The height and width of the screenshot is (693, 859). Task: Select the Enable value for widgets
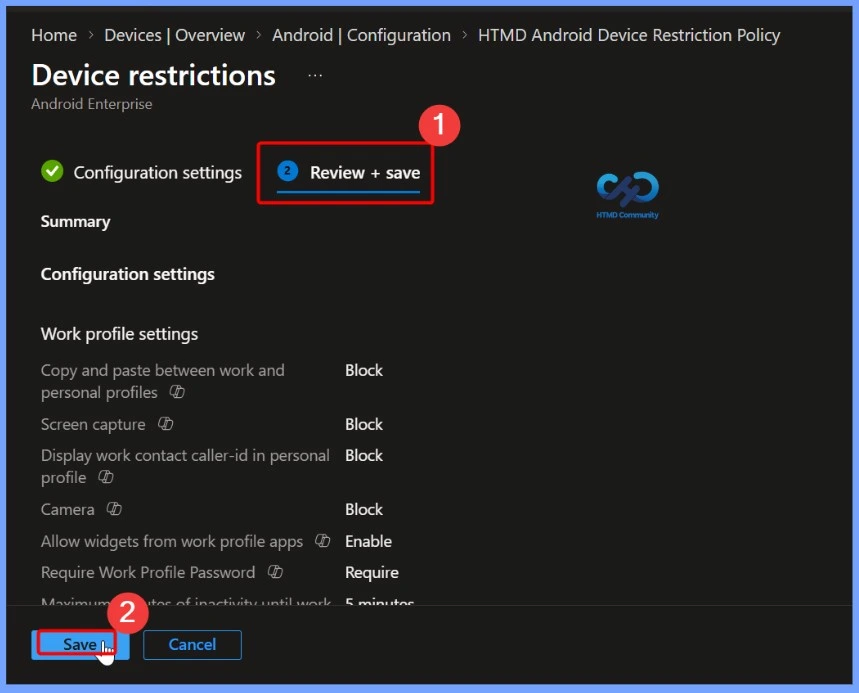(x=368, y=541)
